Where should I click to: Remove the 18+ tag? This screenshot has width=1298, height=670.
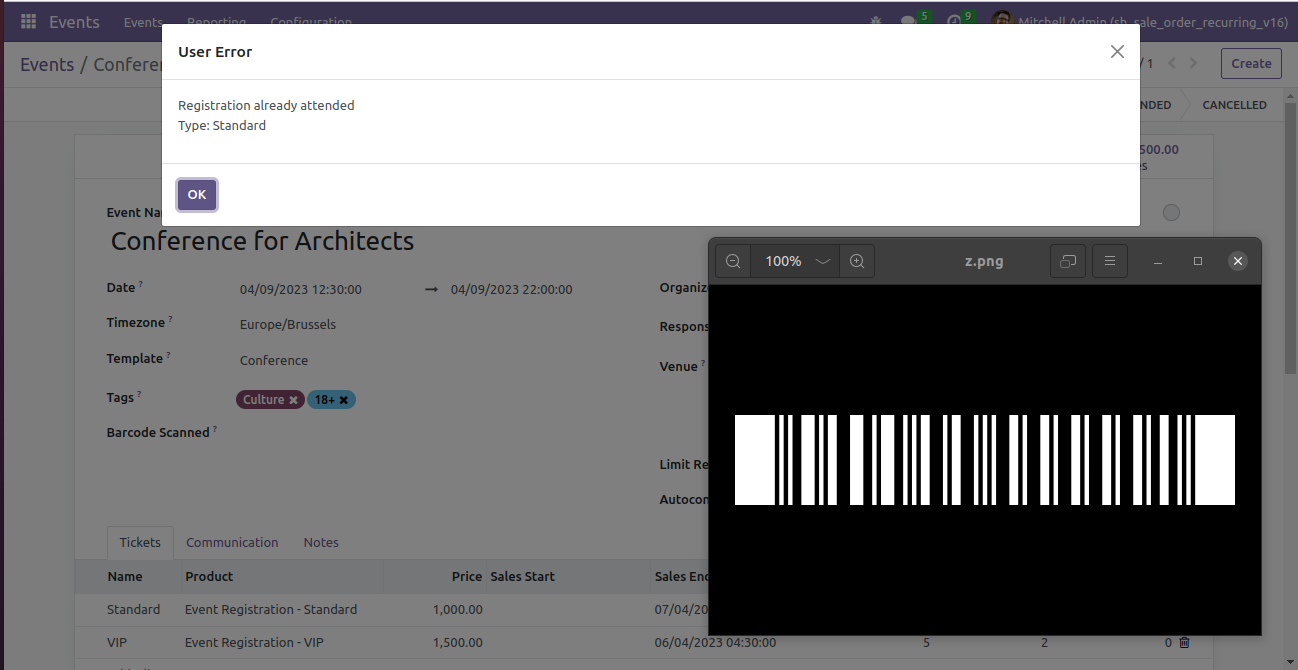(x=344, y=400)
